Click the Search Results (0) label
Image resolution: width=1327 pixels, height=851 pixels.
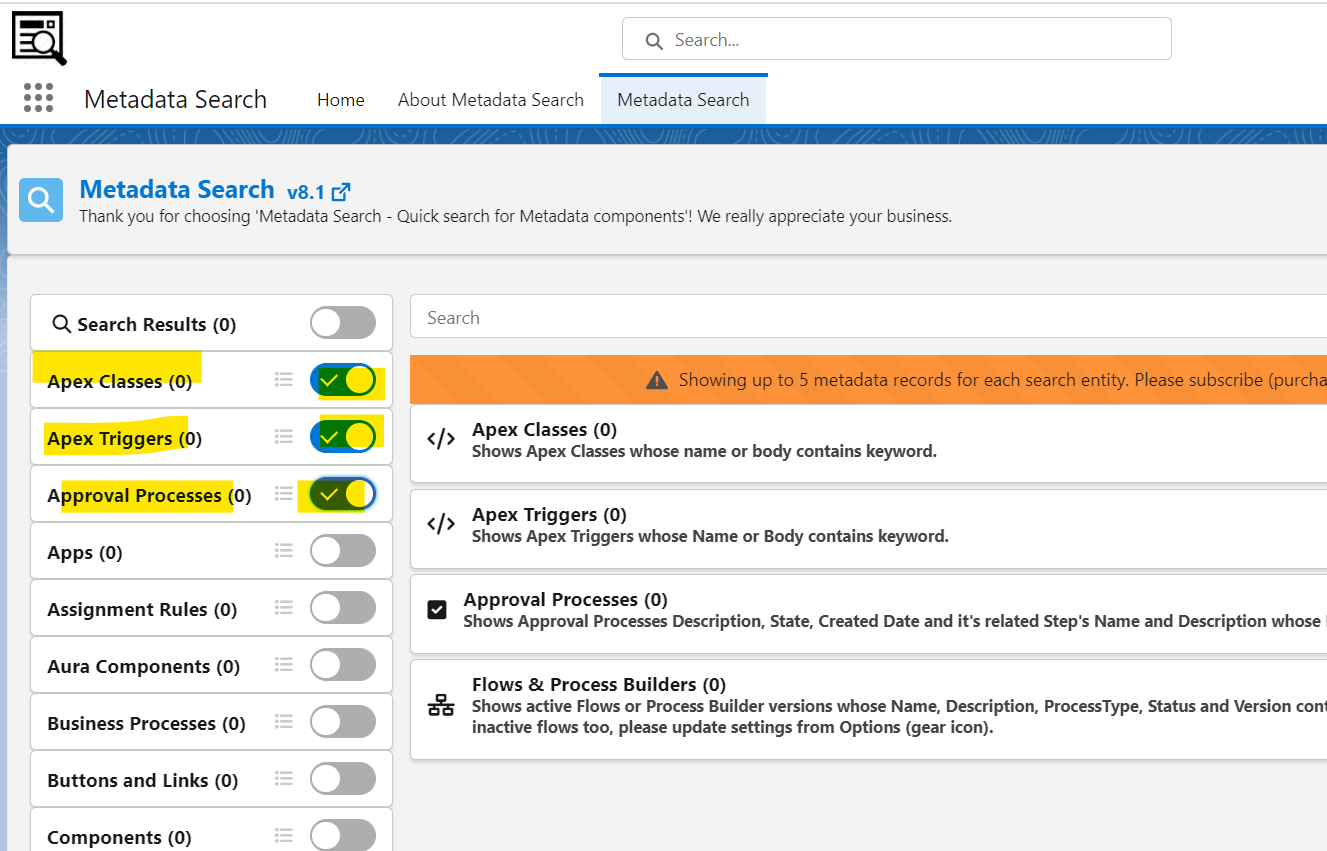[157, 324]
